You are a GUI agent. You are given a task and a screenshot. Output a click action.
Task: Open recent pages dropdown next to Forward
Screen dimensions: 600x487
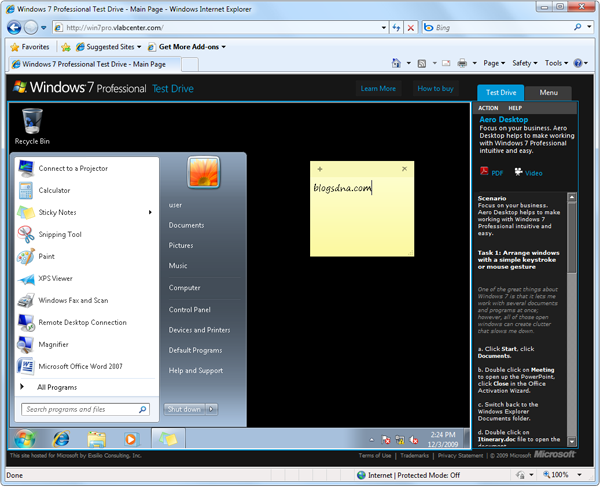click(44, 28)
